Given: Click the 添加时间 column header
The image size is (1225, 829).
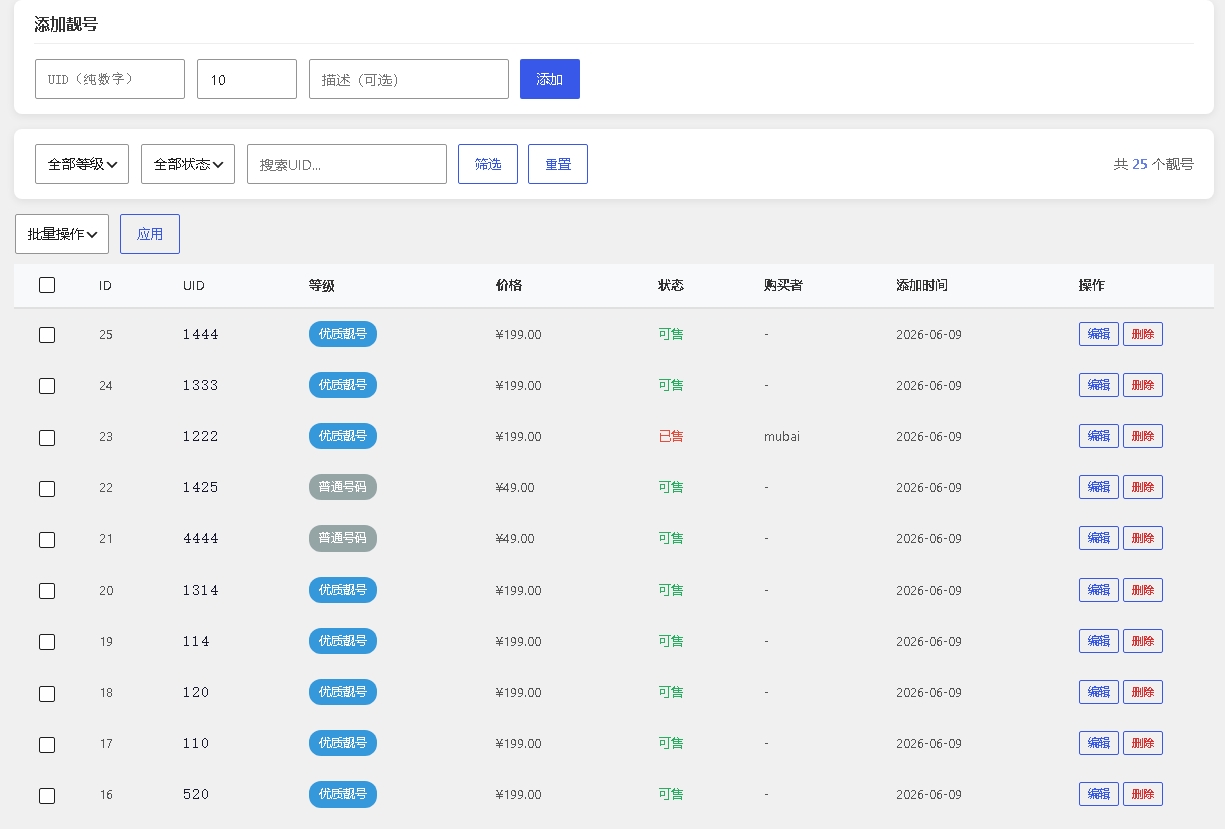Looking at the screenshot, I should [922, 286].
